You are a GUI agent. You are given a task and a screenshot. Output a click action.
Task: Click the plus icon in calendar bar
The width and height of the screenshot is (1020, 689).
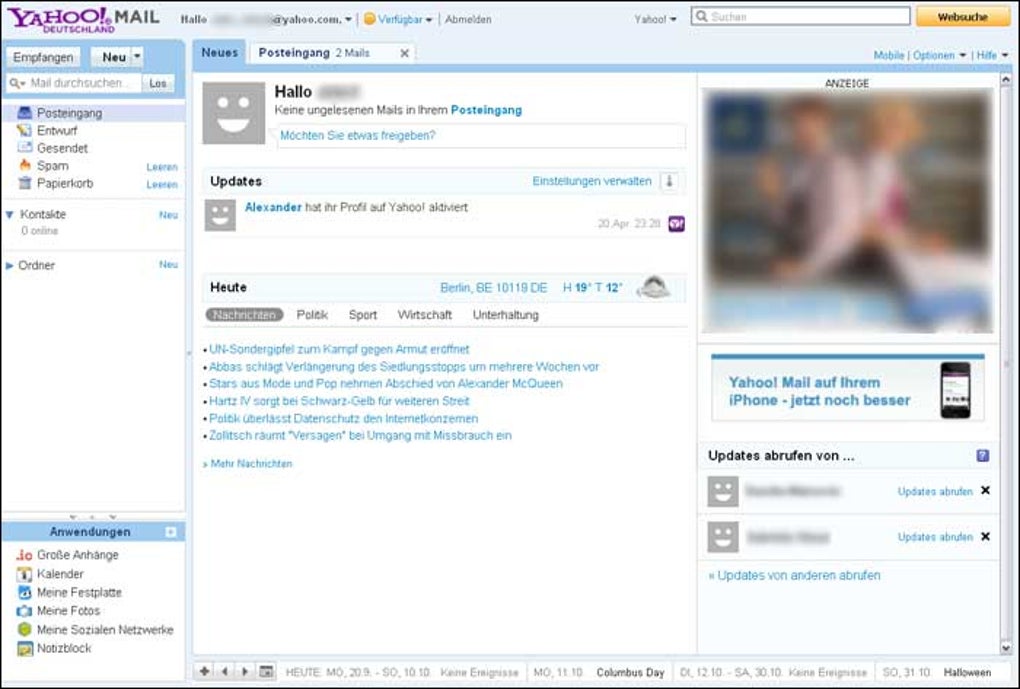click(204, 671)
